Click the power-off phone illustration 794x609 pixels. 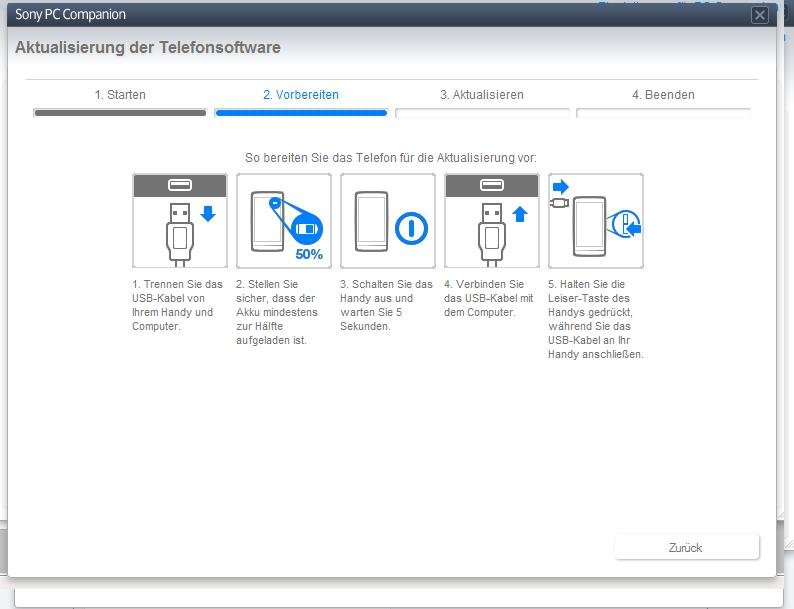[388, 221]
